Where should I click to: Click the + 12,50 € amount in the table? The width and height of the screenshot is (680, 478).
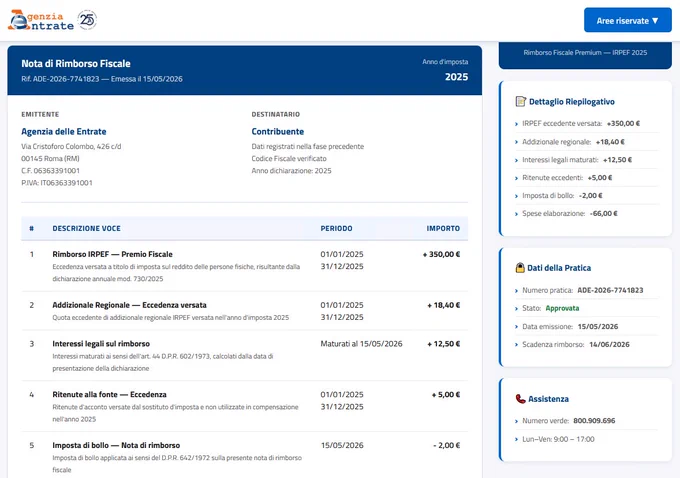coord(443,344)
